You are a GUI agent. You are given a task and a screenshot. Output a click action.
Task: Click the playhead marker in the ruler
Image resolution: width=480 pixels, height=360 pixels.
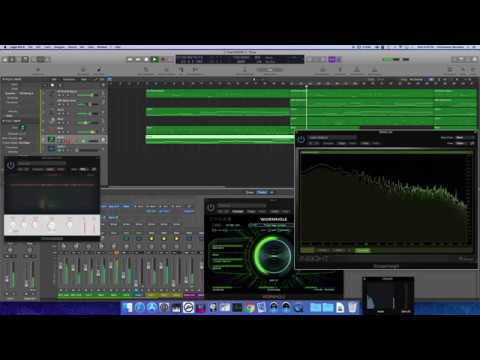click(x=306, y=86)
